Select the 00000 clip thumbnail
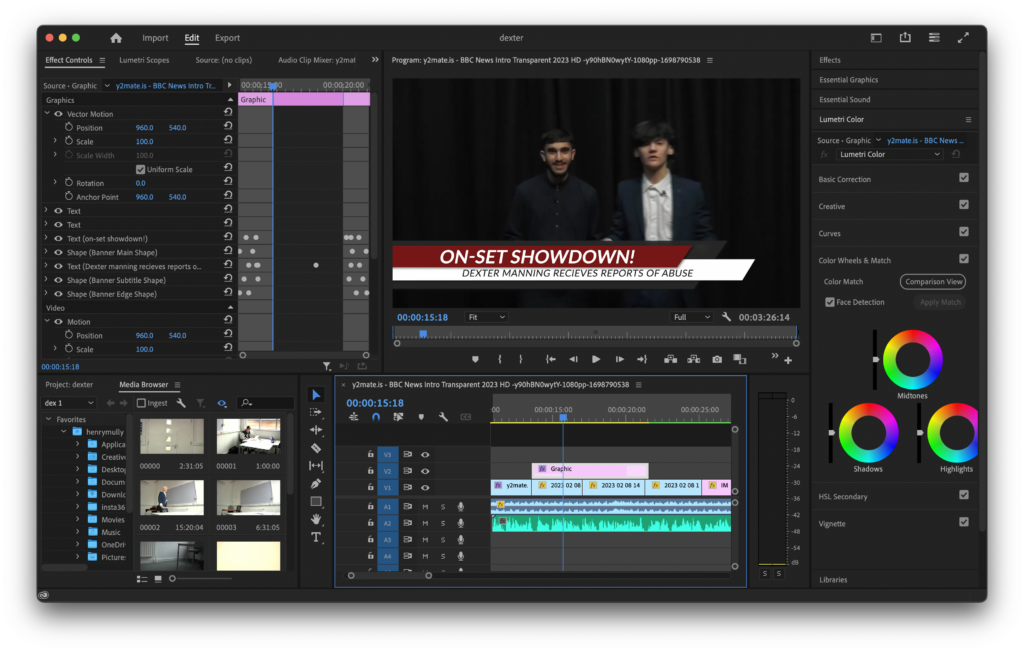Screen dimensions: 1024x651 click(172, 436)
